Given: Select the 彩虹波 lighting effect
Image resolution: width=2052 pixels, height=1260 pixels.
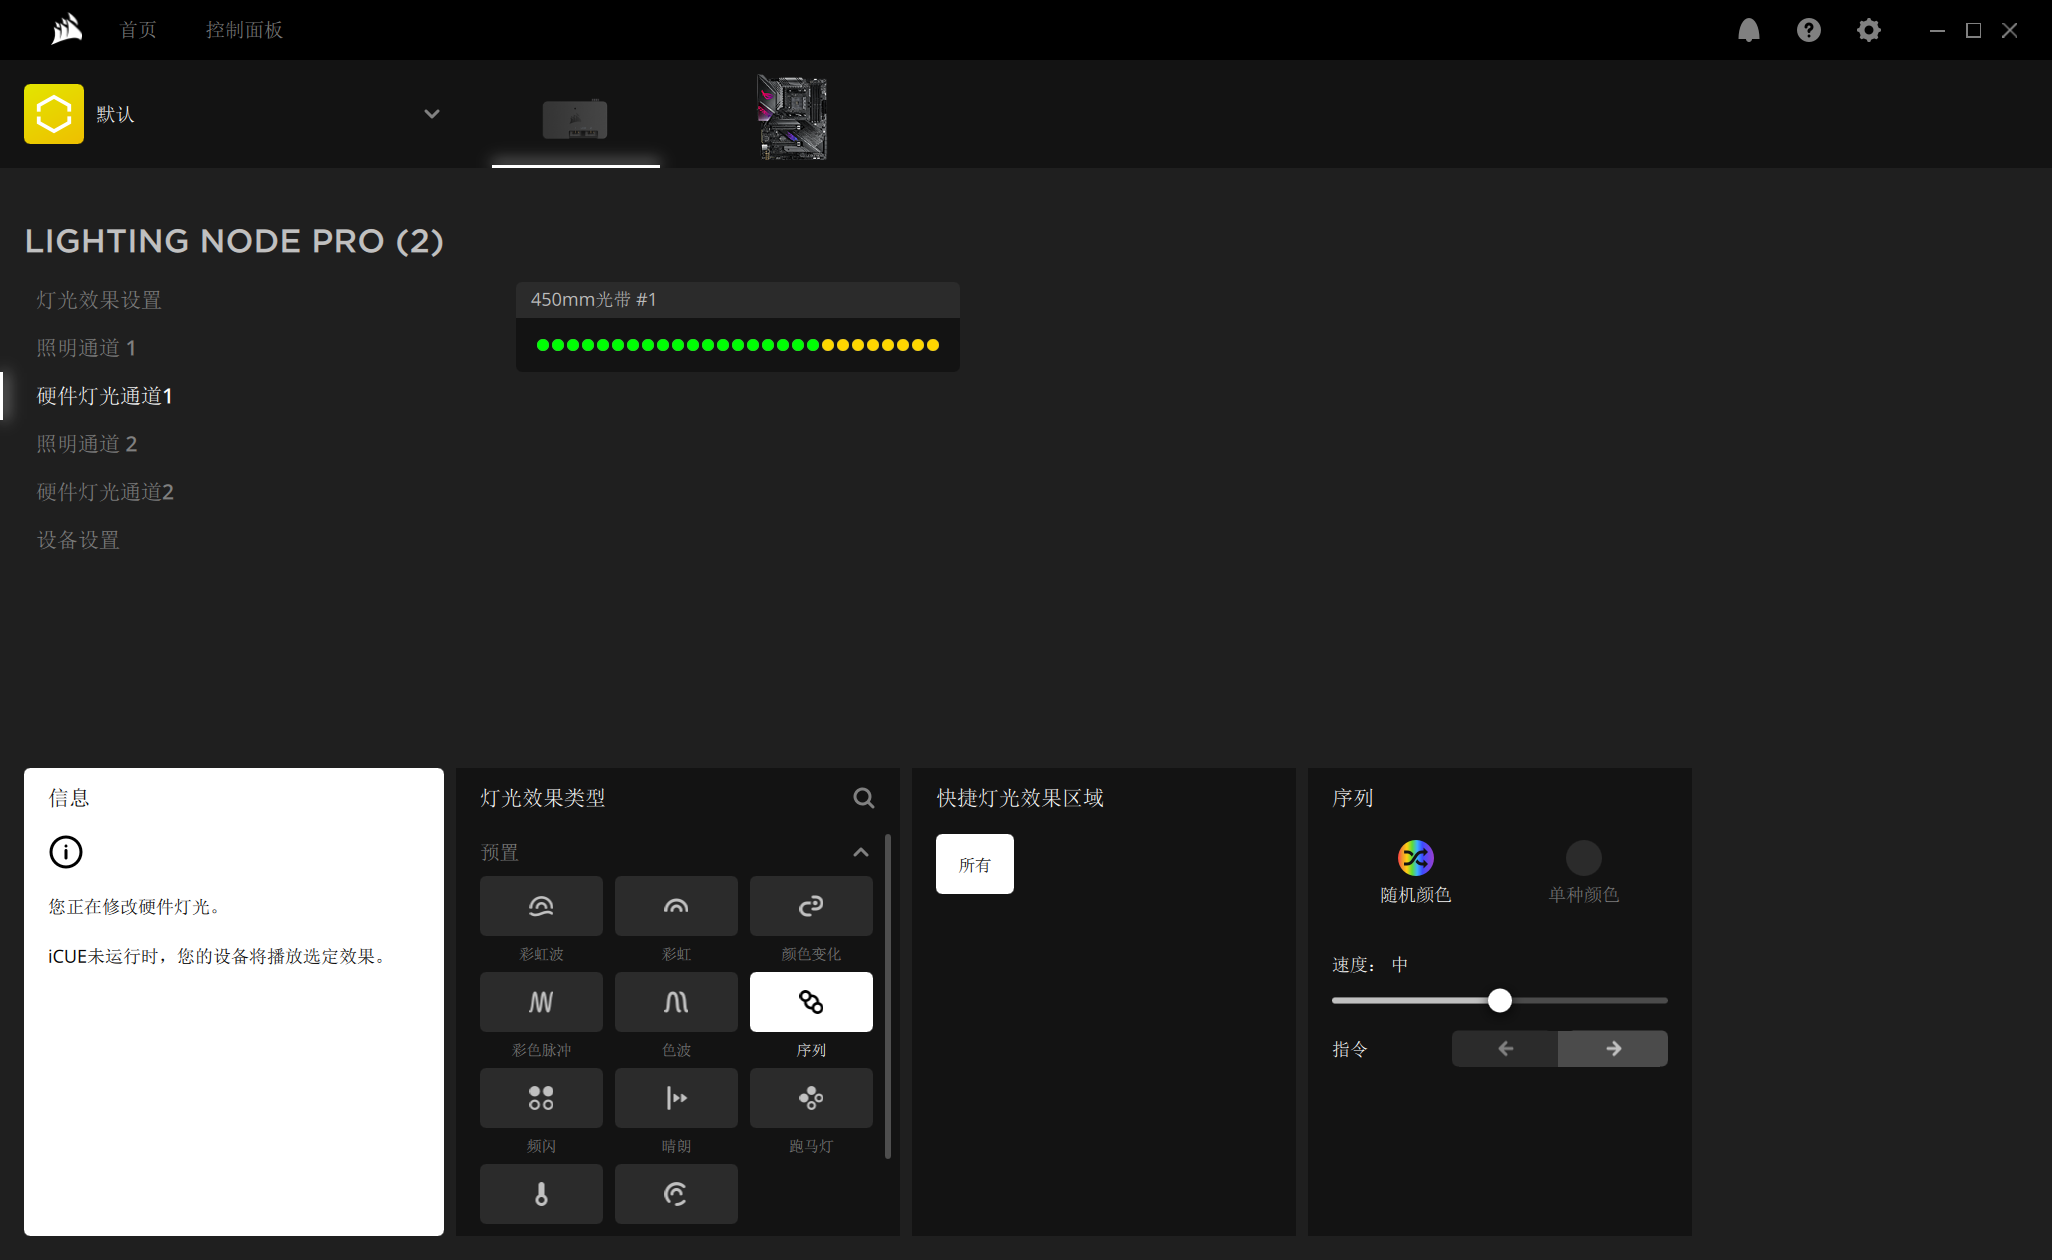Looking at the screenshot, I should pos(541,905).
